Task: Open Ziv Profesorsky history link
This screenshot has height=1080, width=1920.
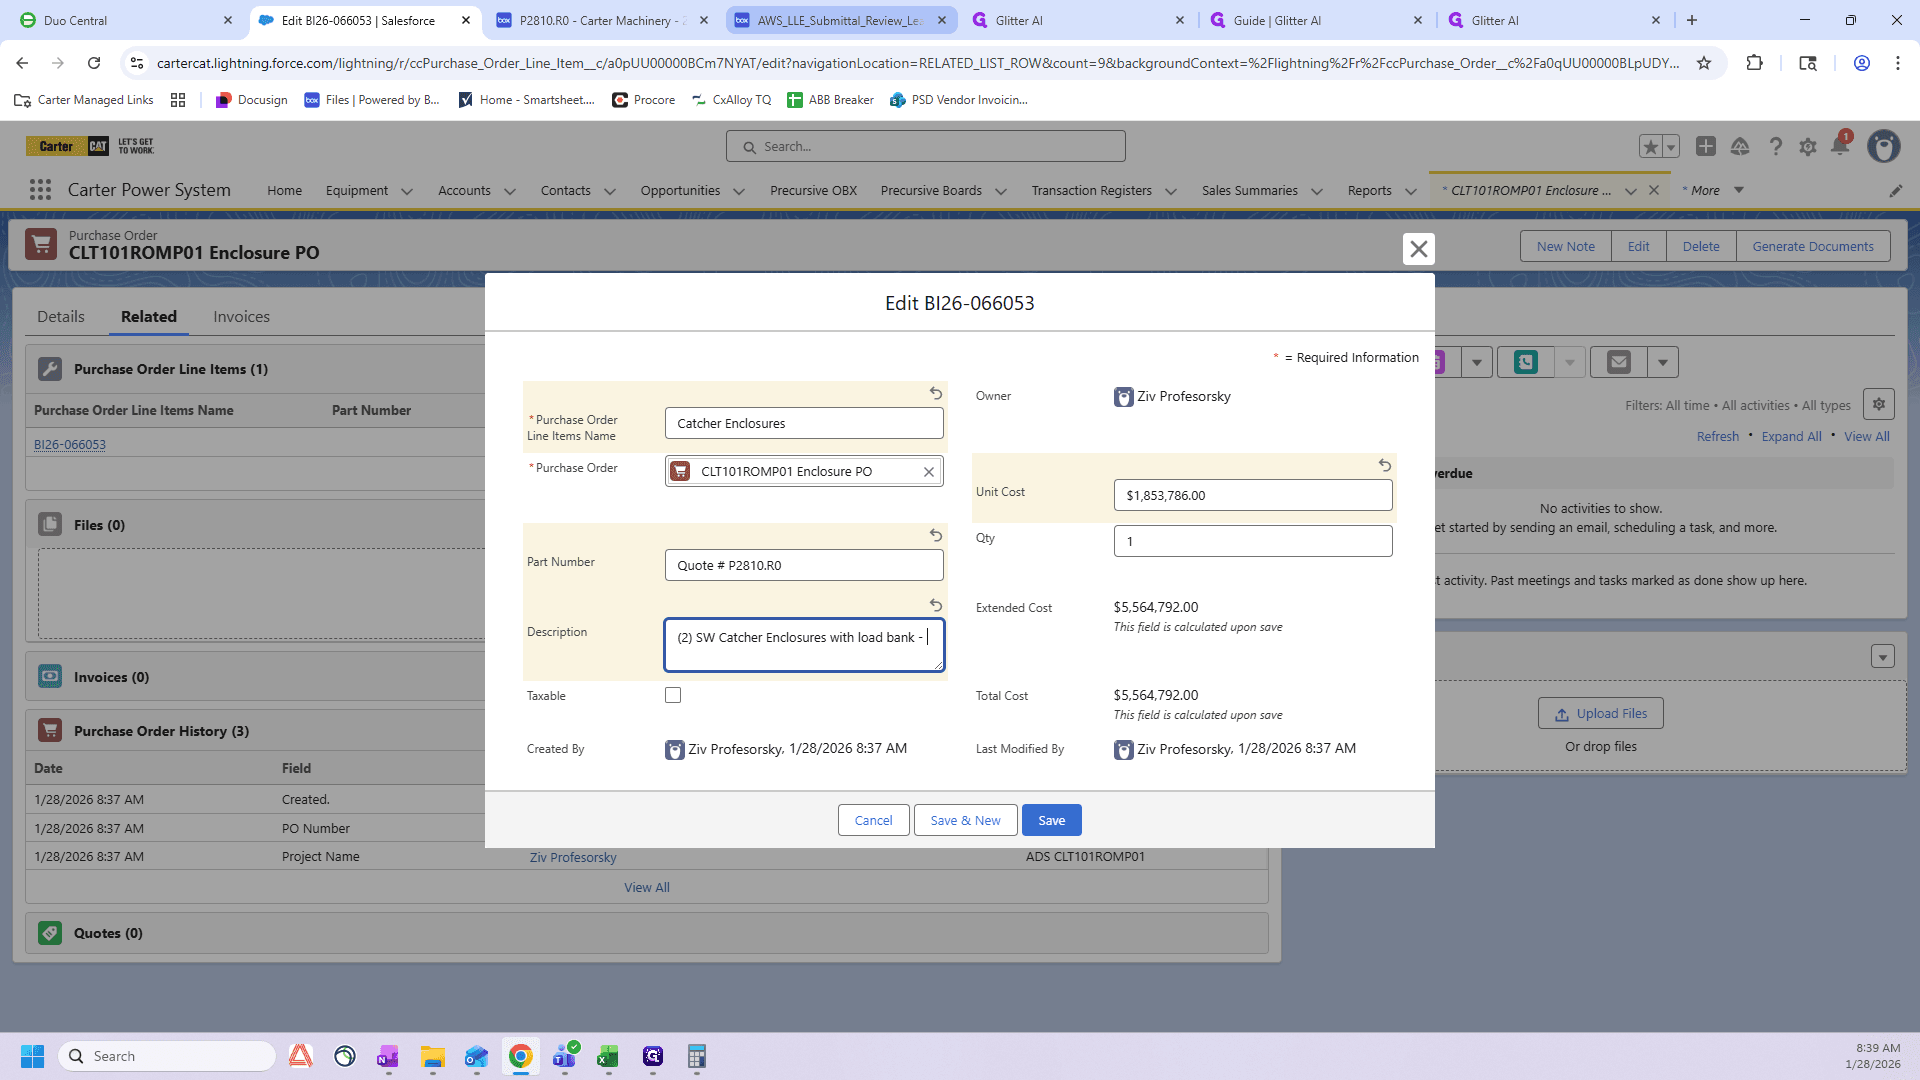Action: tap(573, 857)
